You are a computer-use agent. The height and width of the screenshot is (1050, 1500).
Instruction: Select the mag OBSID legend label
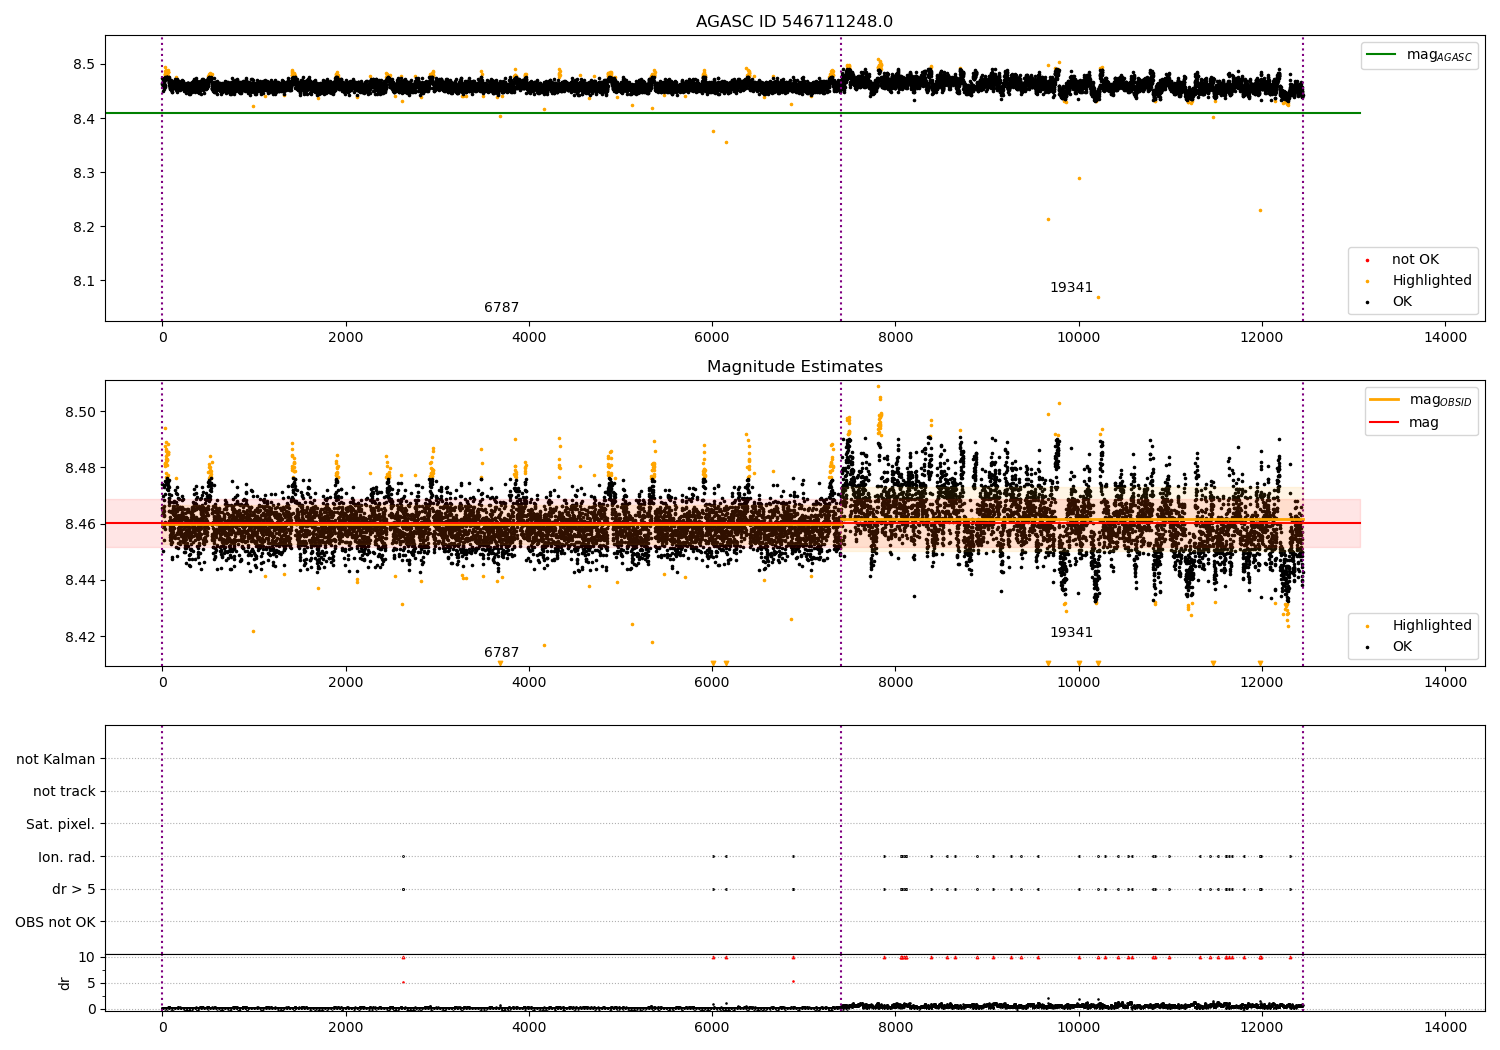tap(1440, 400)
